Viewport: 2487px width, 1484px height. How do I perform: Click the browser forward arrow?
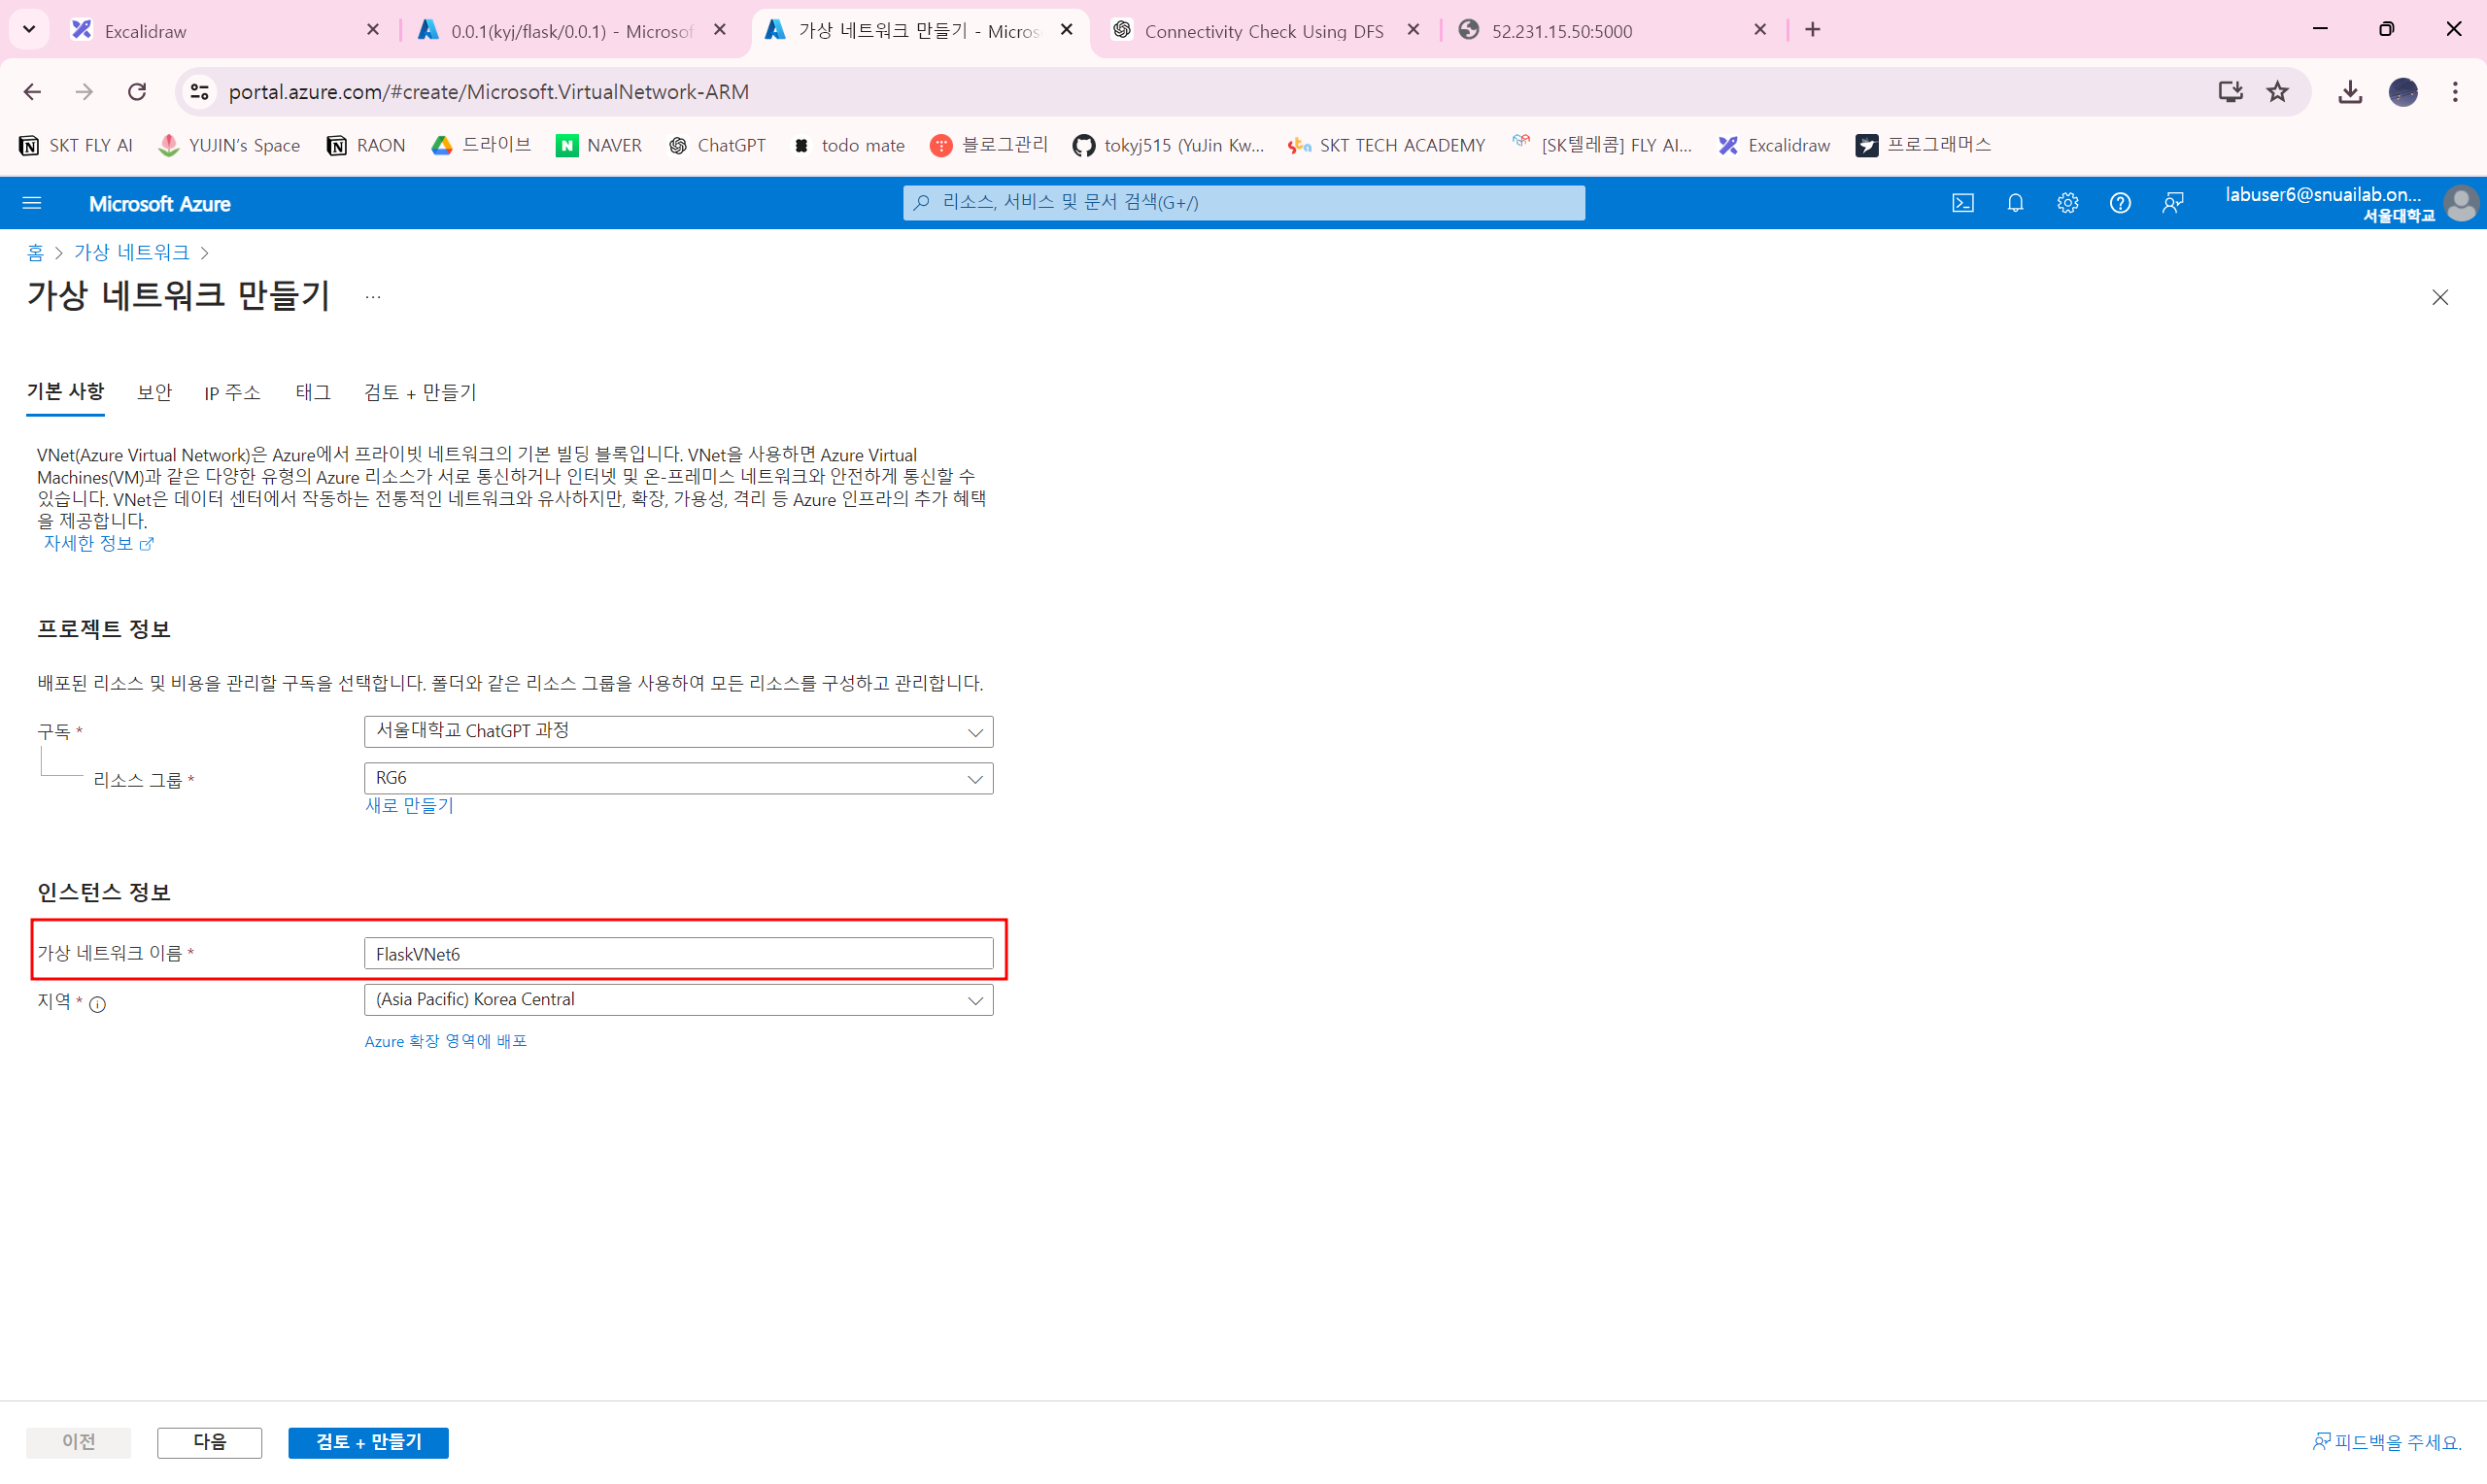pos(84,92)
